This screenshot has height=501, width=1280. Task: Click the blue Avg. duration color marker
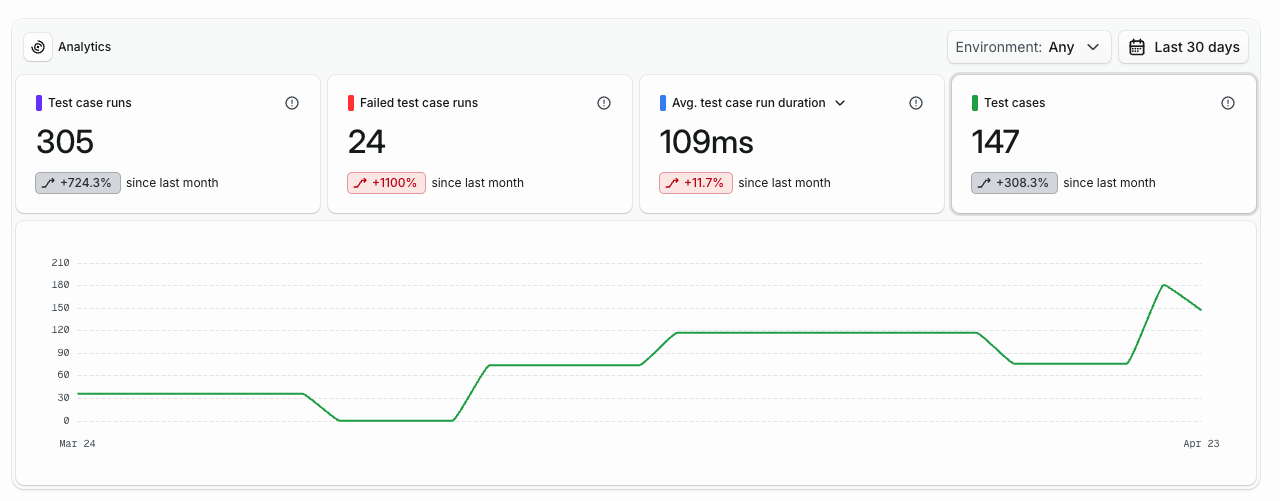663,103
